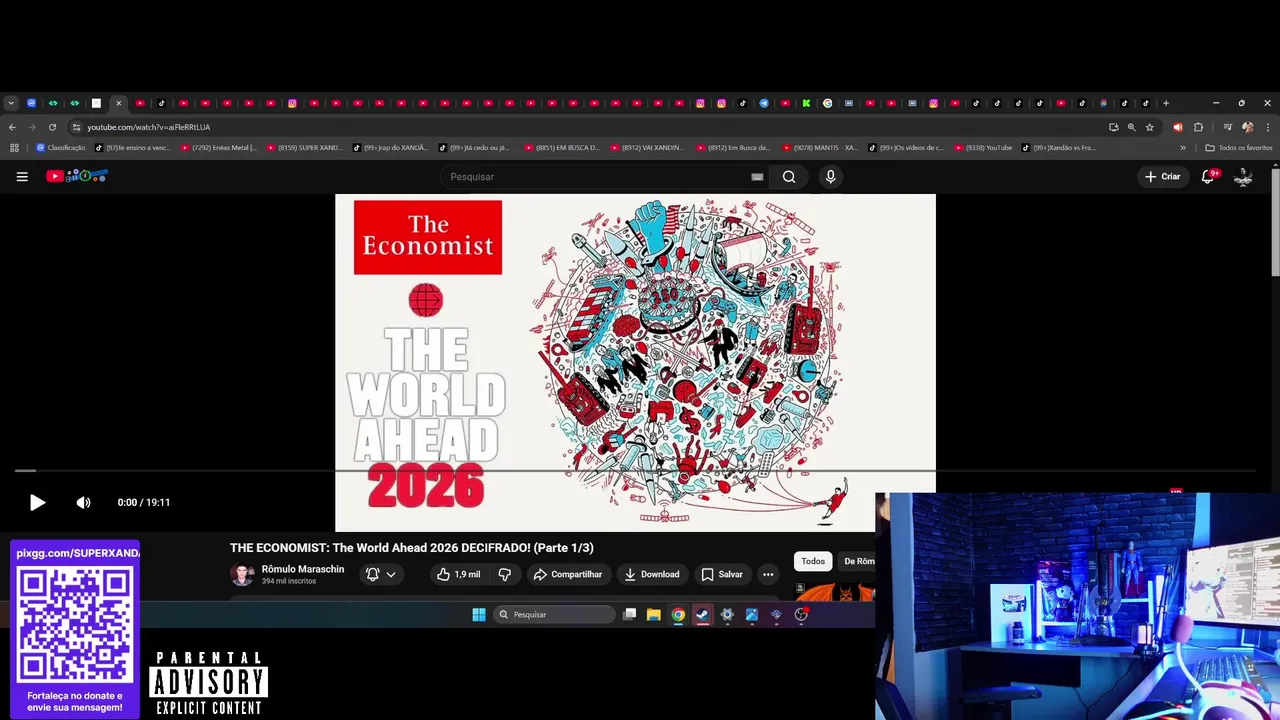The width and height of the screenshot is (1280, 720).
Task: View site information icon in address bar
Action: click(76, 127)
